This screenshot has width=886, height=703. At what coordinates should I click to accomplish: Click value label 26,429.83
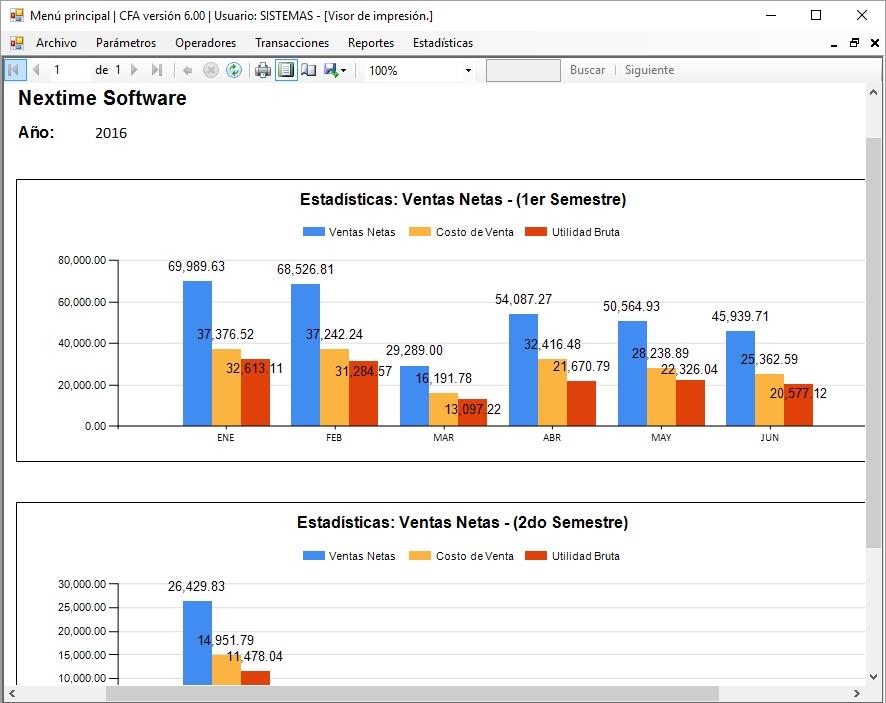point(196,587)
